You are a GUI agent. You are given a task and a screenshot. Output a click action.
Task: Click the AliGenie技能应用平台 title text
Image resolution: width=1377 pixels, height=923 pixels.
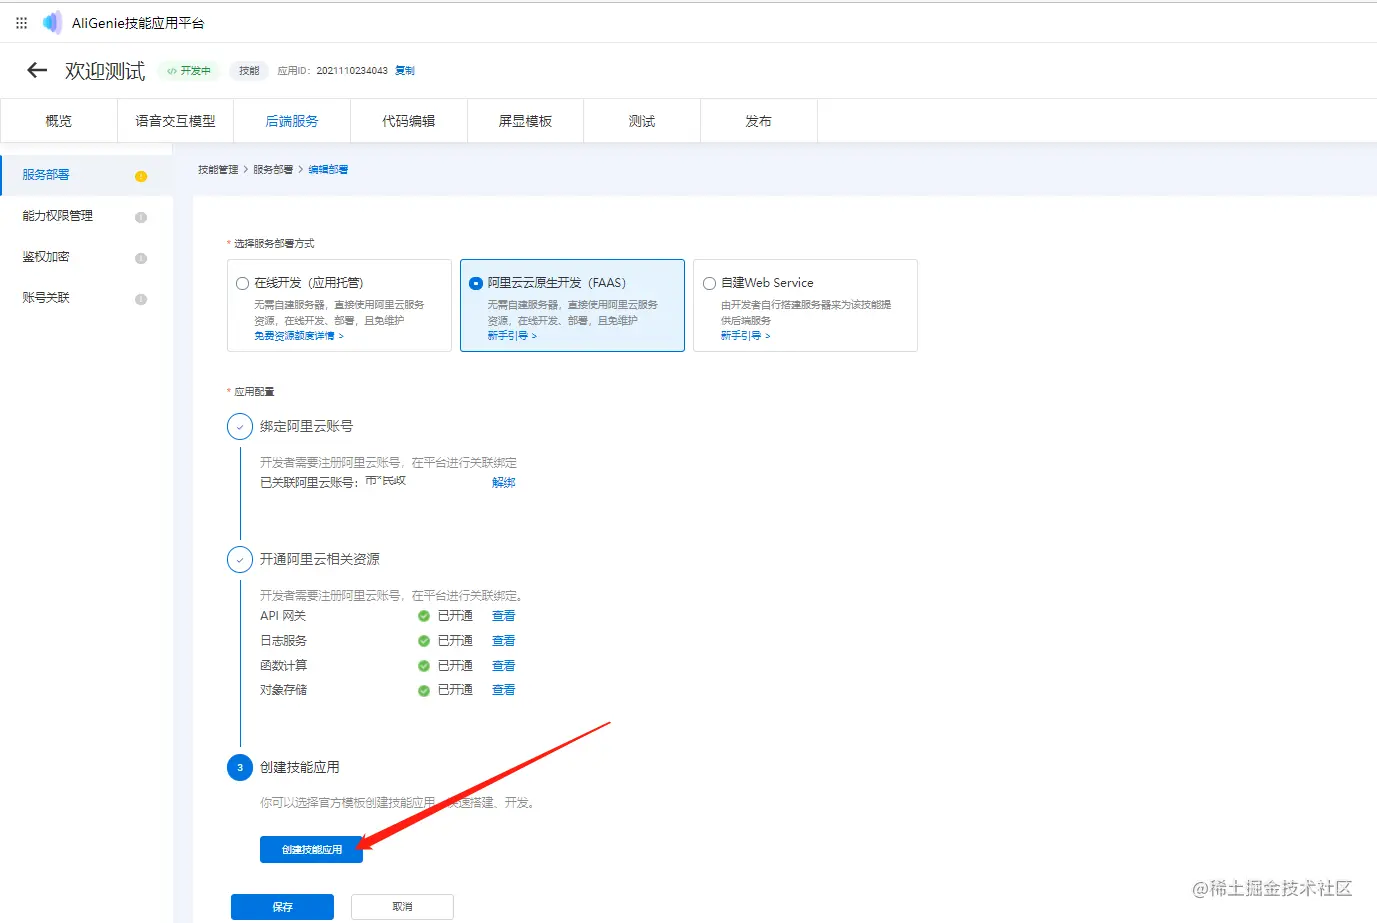(x=138, y=23)
